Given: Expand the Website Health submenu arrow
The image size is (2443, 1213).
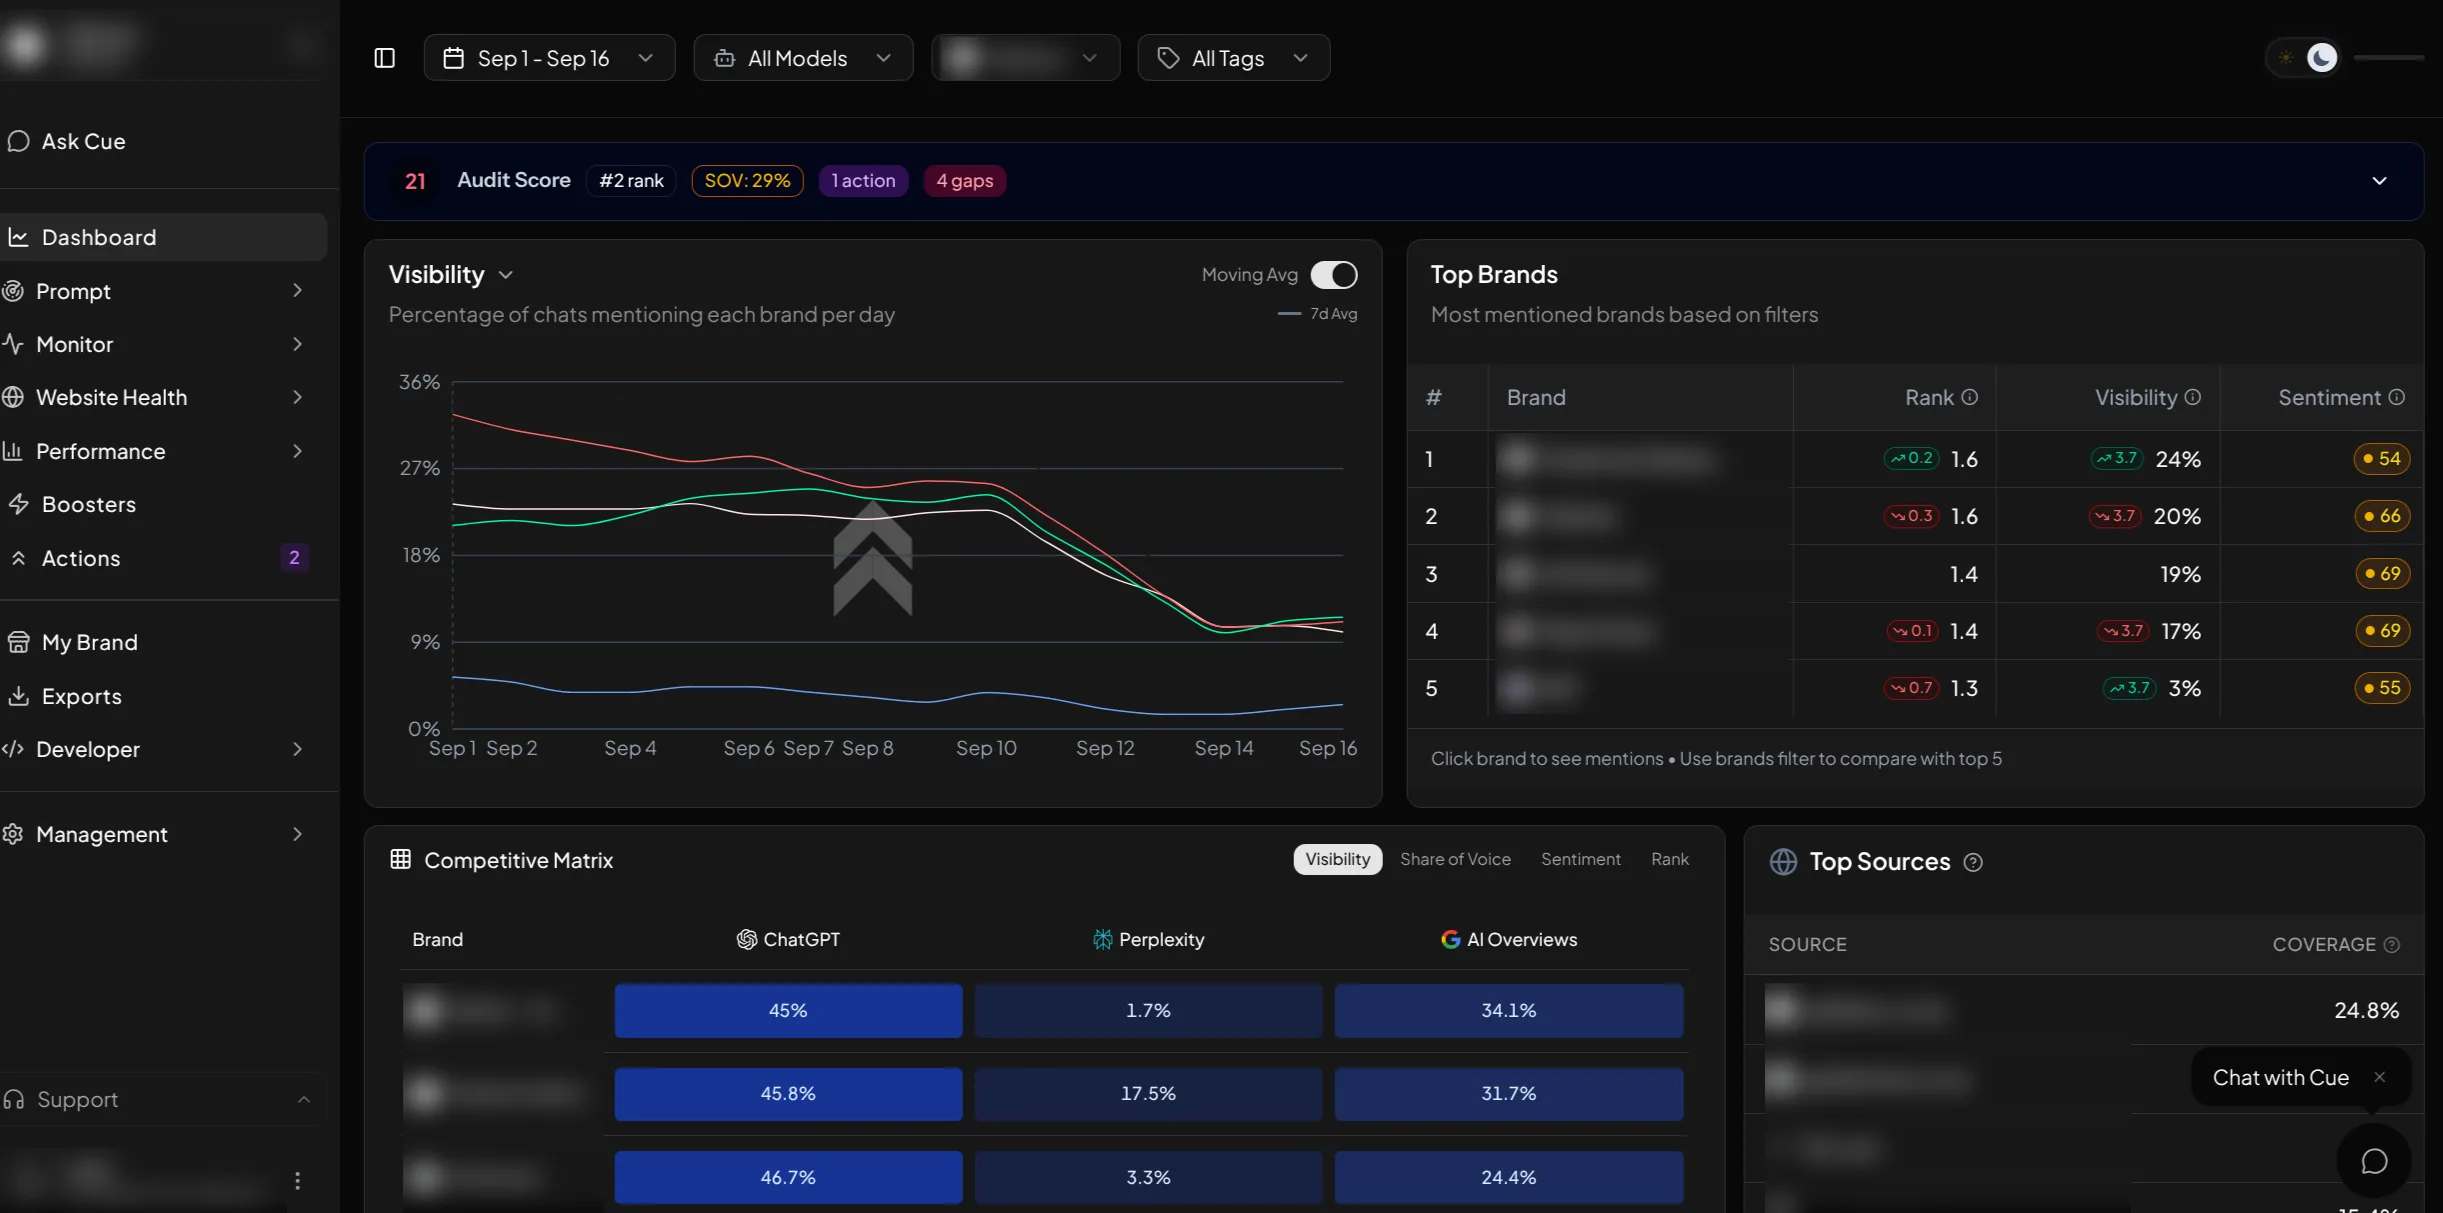Looking at the screenshot, I should point(297,397).
